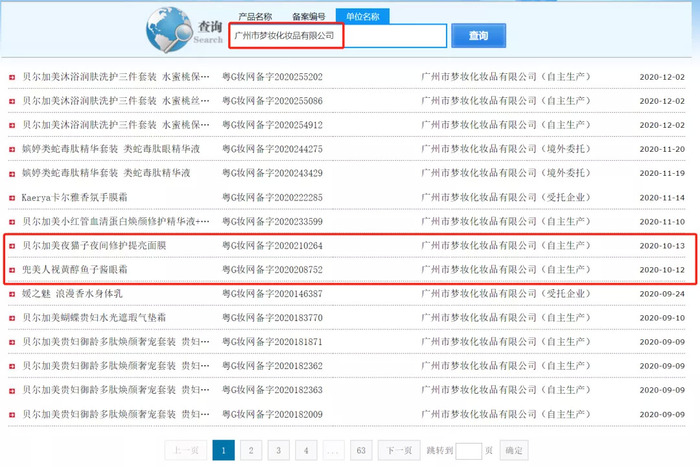Click red icon beside 媛之魅 浪漫香水身体乳
The height and width of the screenshot is (467, 700).
click(x=12, y=295)
